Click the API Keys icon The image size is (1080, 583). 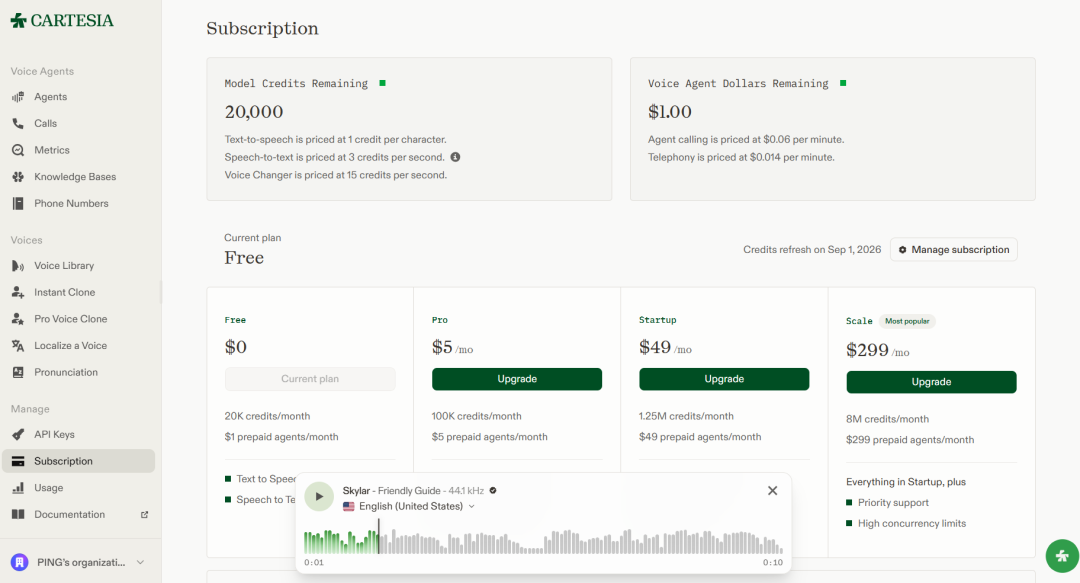coord(18,435)
